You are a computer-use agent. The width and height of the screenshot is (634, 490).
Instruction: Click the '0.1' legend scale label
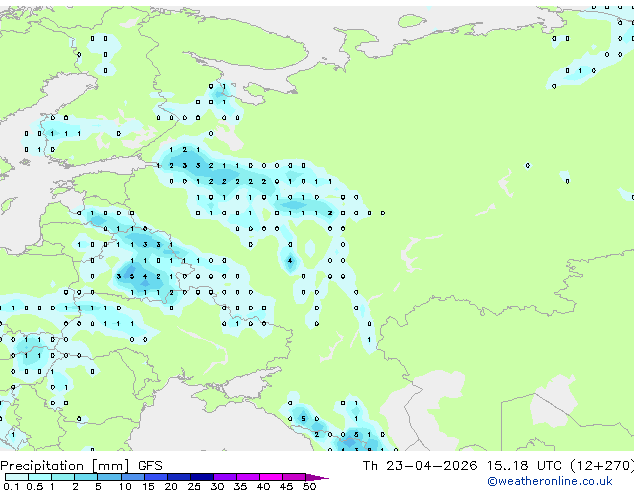[x=11, y=486]
